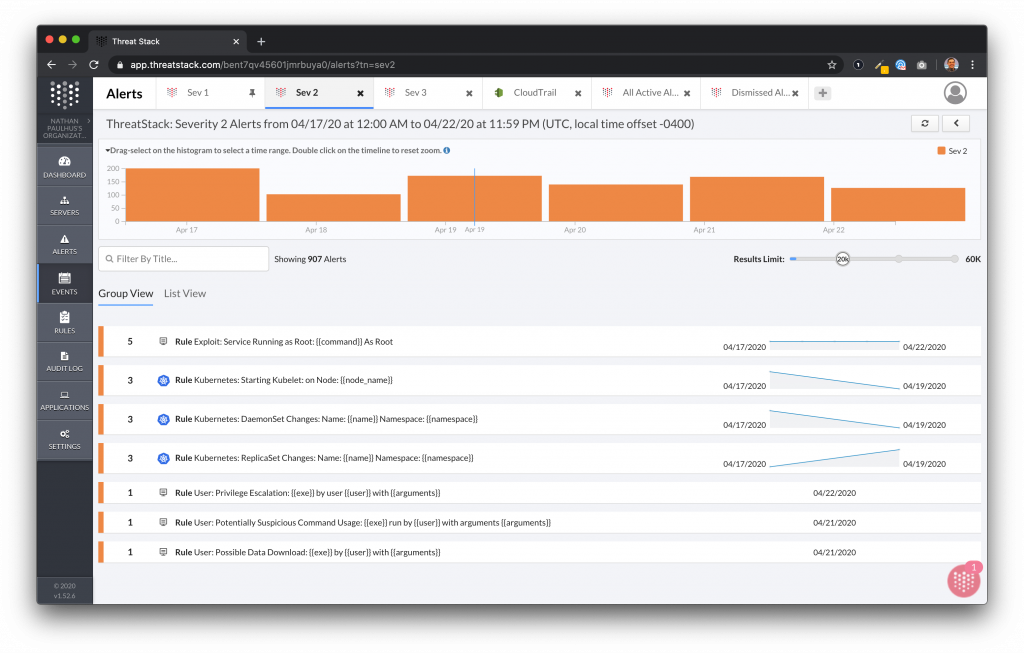1024x653 pixels.
Task: Click host icon on Exploit Service Running rule
Action: (x=163, y=341)
